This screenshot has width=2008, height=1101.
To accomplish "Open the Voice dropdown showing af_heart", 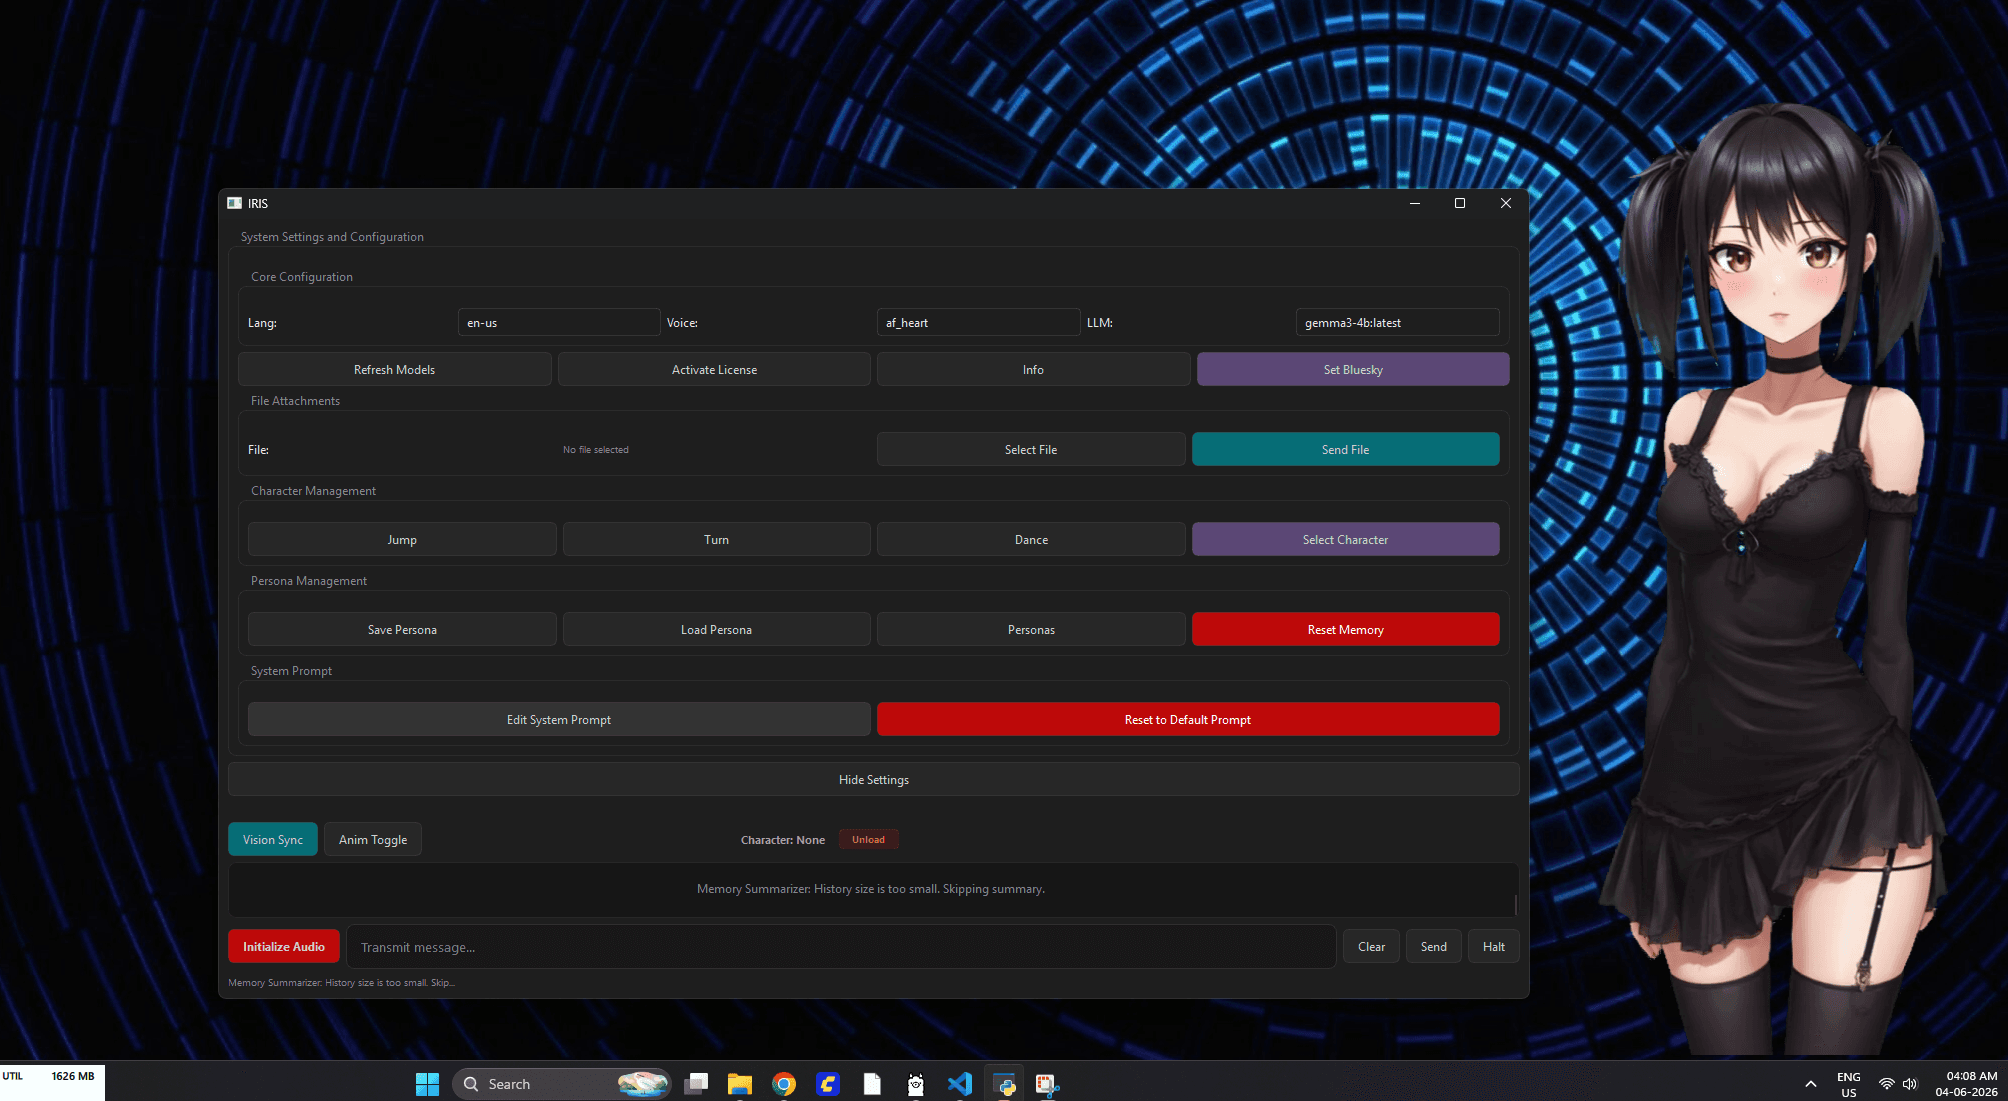I will pos(978,322).
